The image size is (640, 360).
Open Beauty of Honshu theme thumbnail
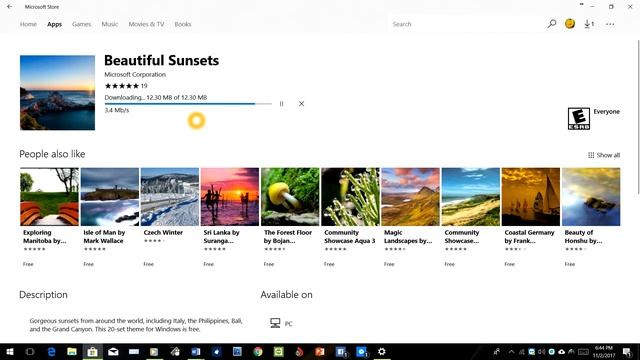[x=591, y=197]
